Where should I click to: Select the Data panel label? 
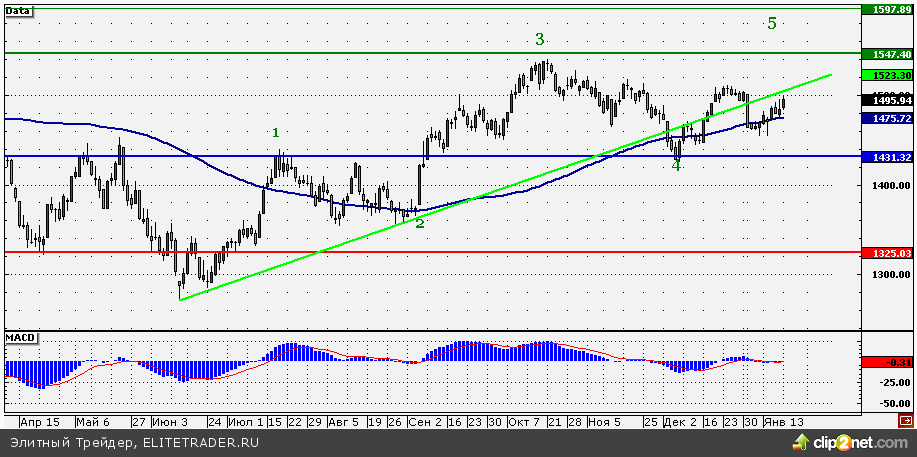[x=18, y=10]
